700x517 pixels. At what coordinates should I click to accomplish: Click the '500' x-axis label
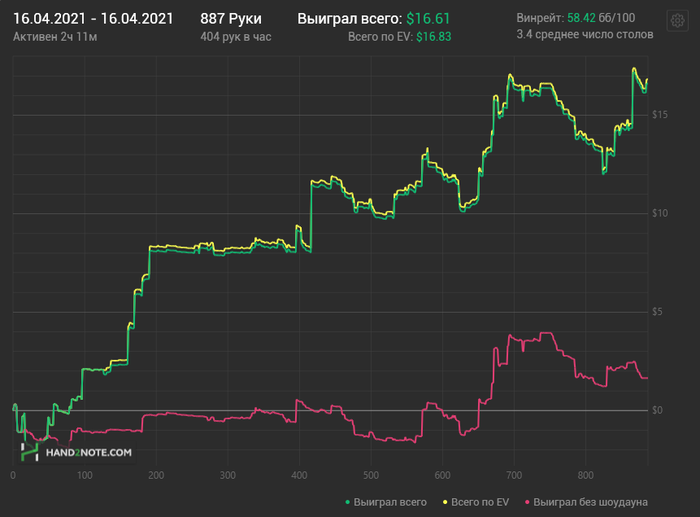(x=371, y=475)
